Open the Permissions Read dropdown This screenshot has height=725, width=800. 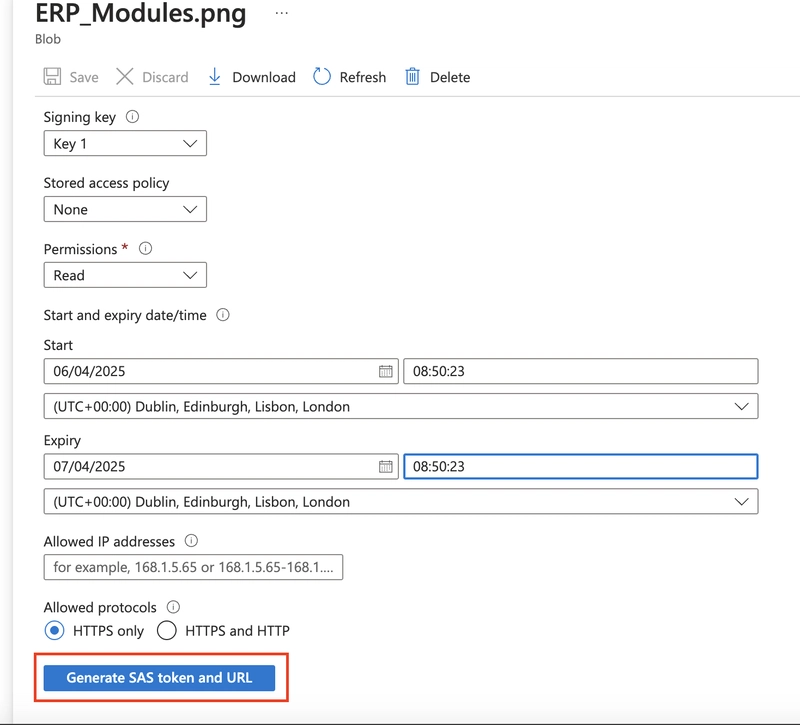125,276
